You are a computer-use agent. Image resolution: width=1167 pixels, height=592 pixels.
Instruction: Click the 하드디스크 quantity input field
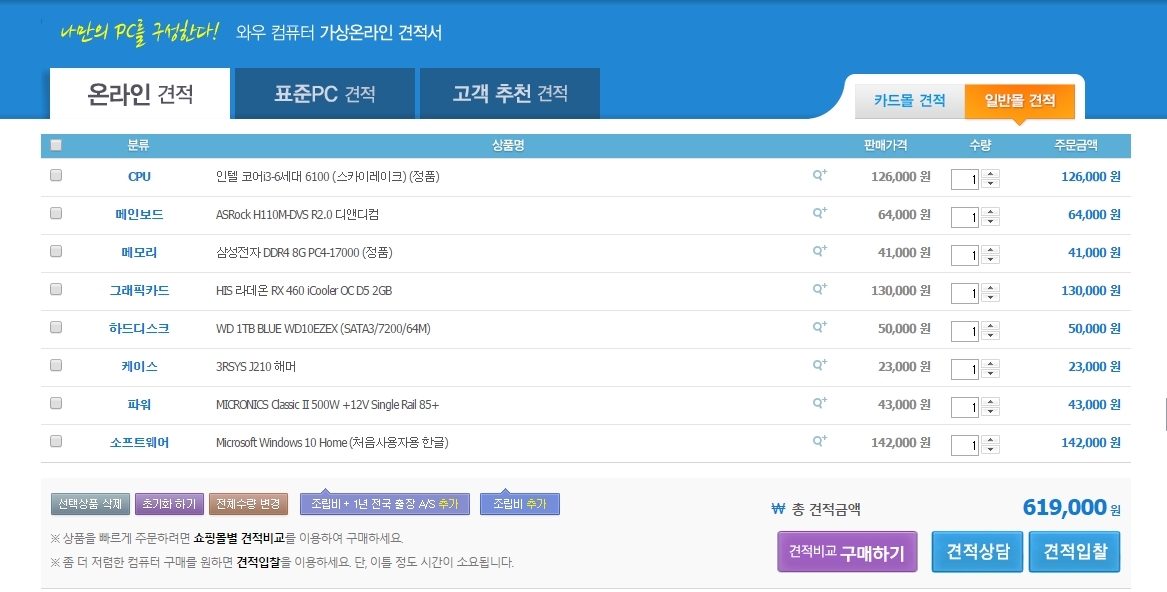964,332
